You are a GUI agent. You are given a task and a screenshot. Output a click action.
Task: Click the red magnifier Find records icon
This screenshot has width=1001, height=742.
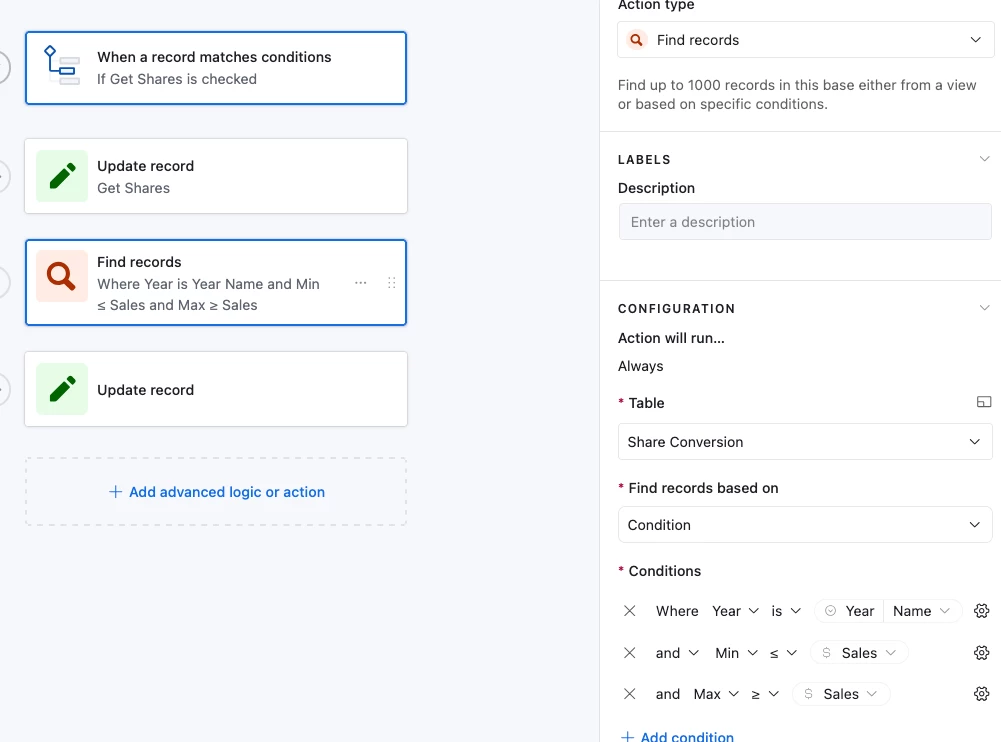click(62, 277)
